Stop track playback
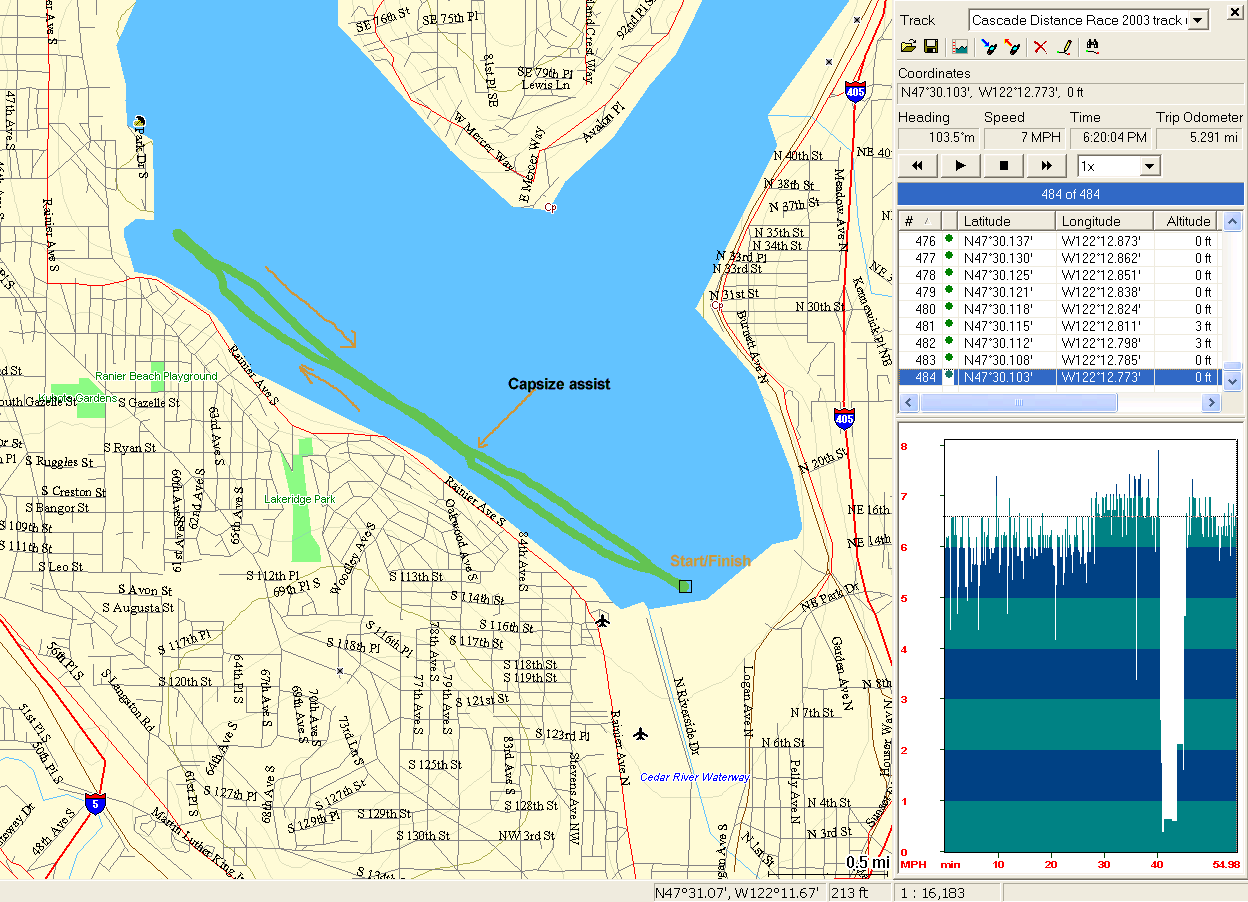 click(x=1003, y=166)
